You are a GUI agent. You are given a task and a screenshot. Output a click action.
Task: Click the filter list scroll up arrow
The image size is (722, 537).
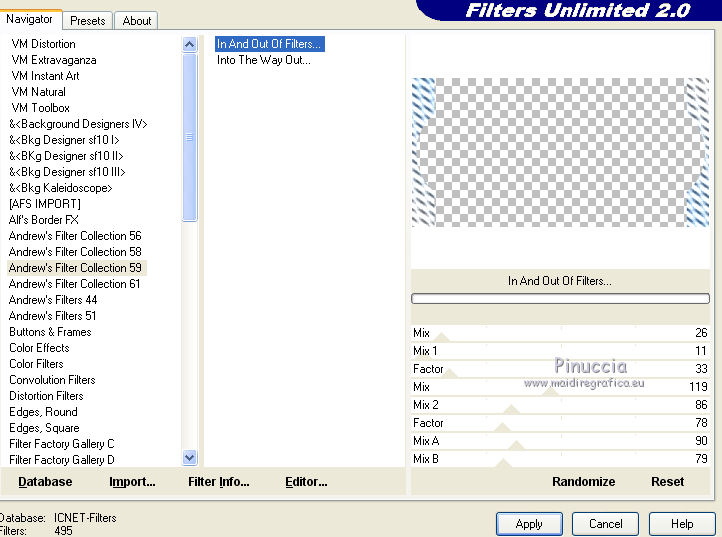coord(190,45)
